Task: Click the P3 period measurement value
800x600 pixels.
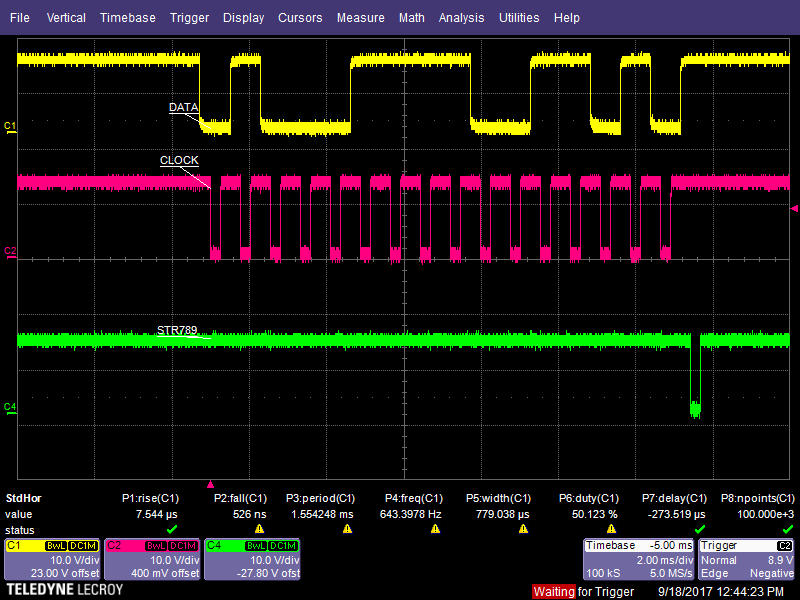Action: click(x=320, y=513)
